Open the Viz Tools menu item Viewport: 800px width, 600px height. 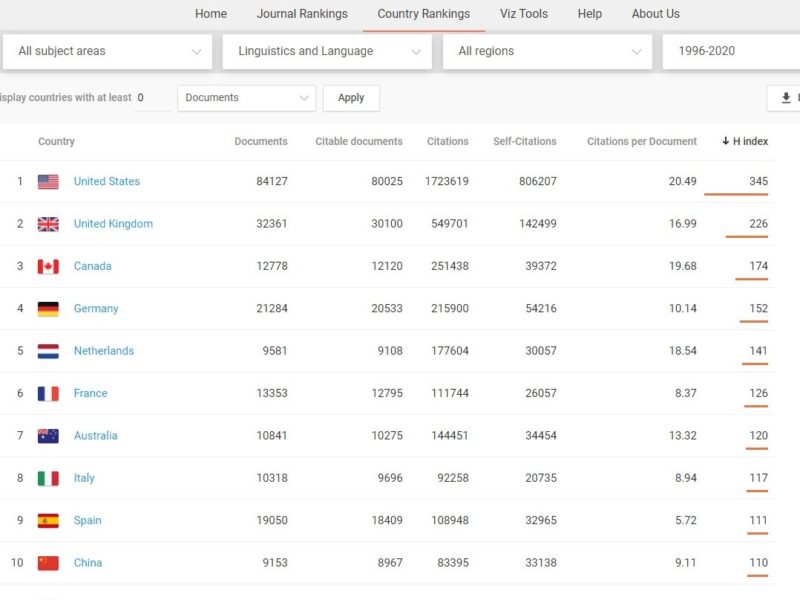coord(524,14)
